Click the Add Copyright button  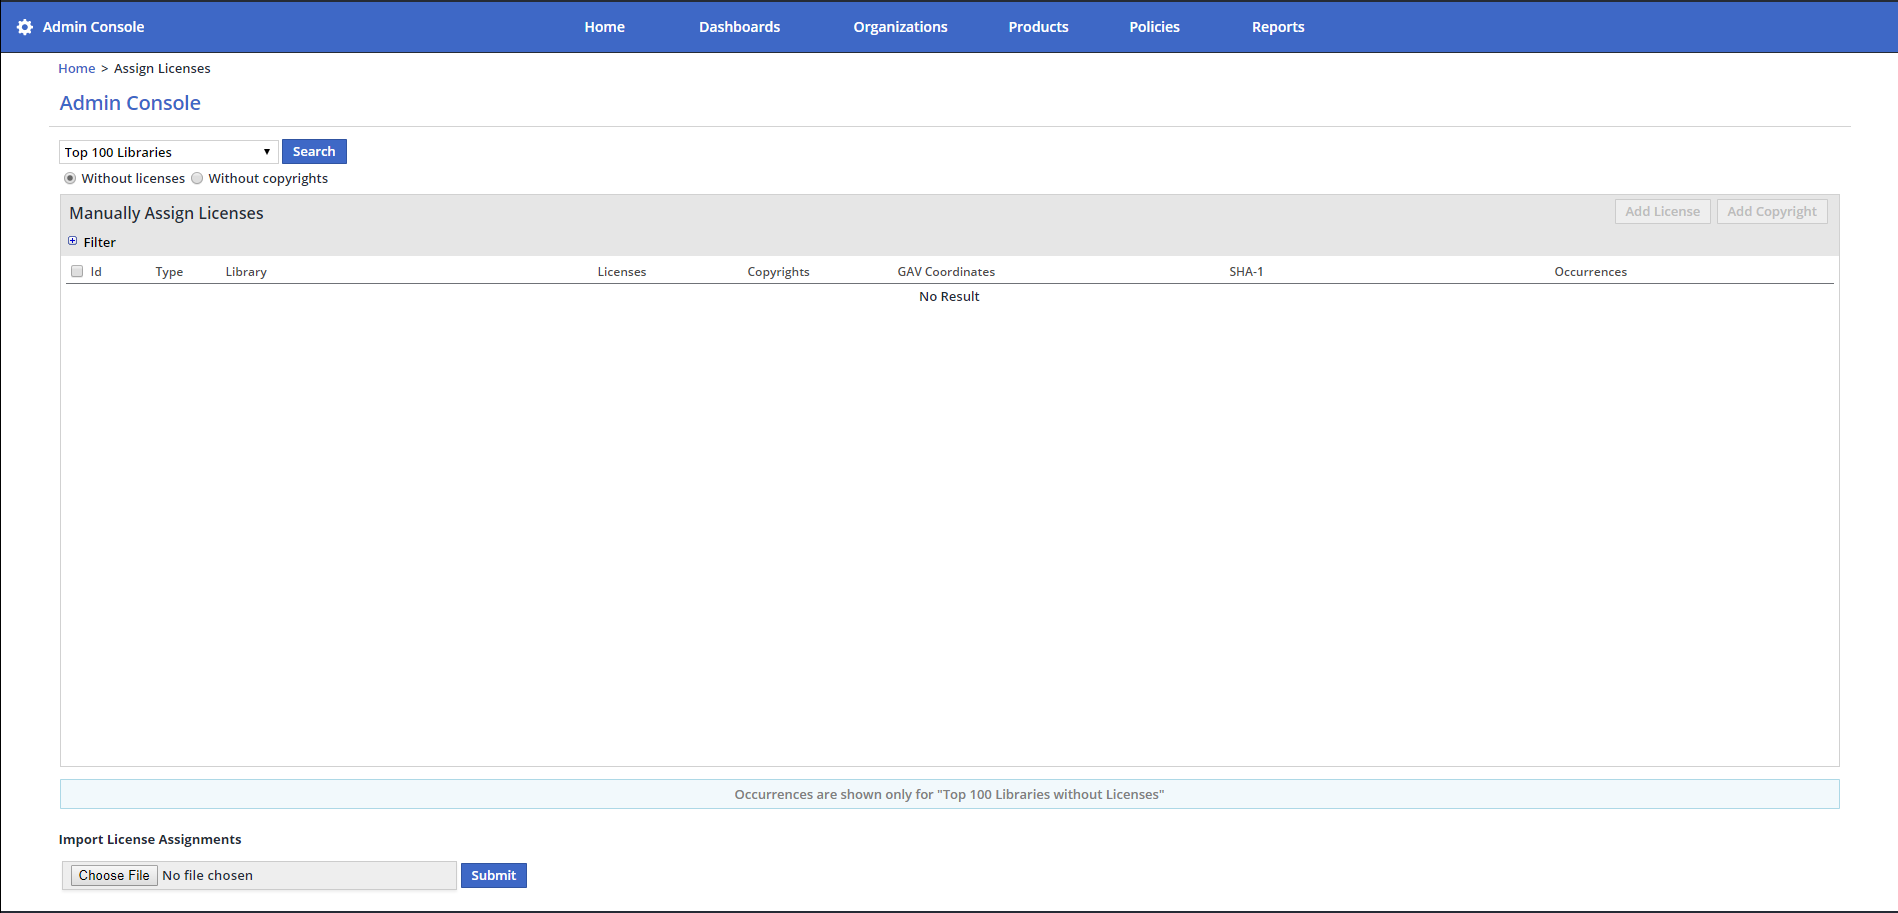1771,211
